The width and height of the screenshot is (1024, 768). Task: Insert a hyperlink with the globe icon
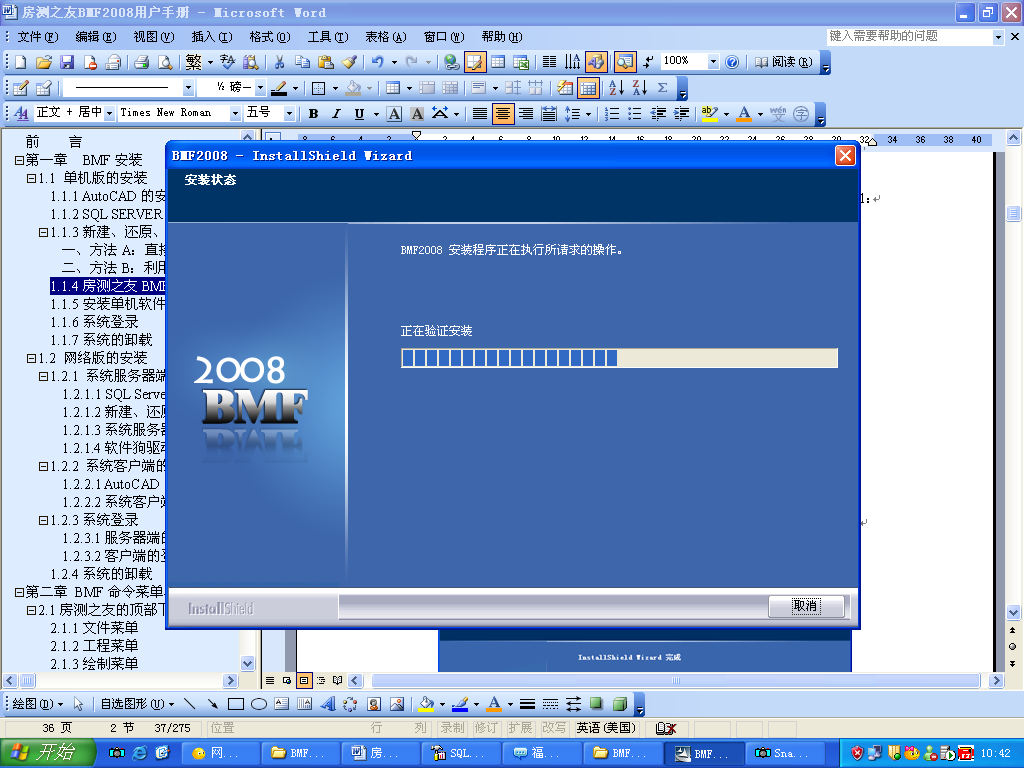451,62
